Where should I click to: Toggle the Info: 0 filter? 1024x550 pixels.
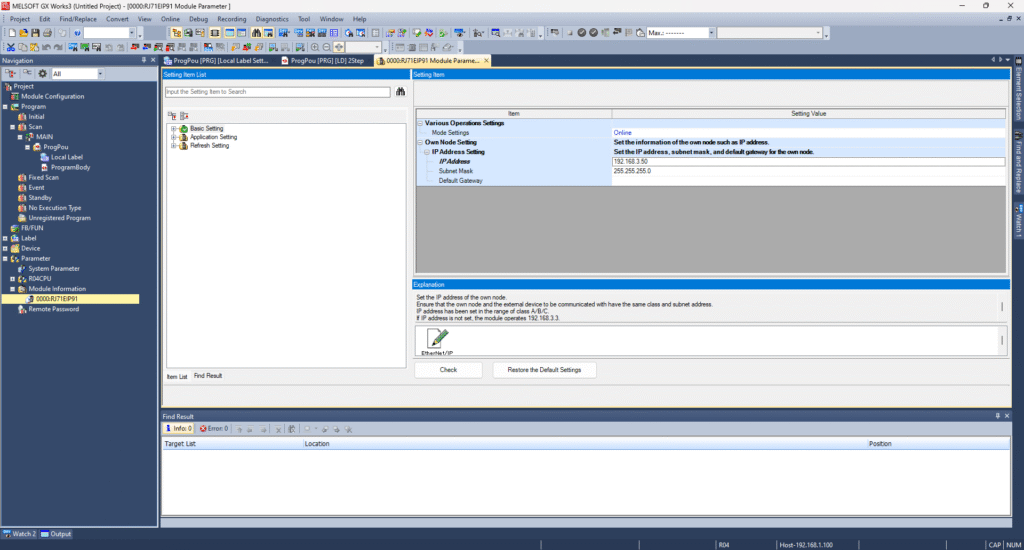178,429
